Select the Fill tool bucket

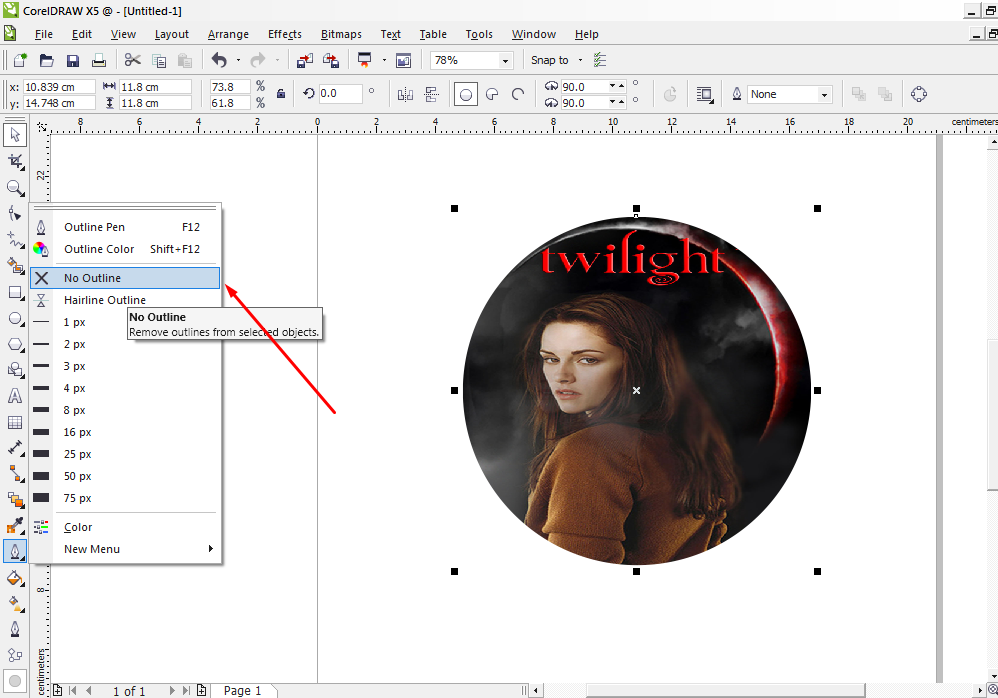coord(15,578)
